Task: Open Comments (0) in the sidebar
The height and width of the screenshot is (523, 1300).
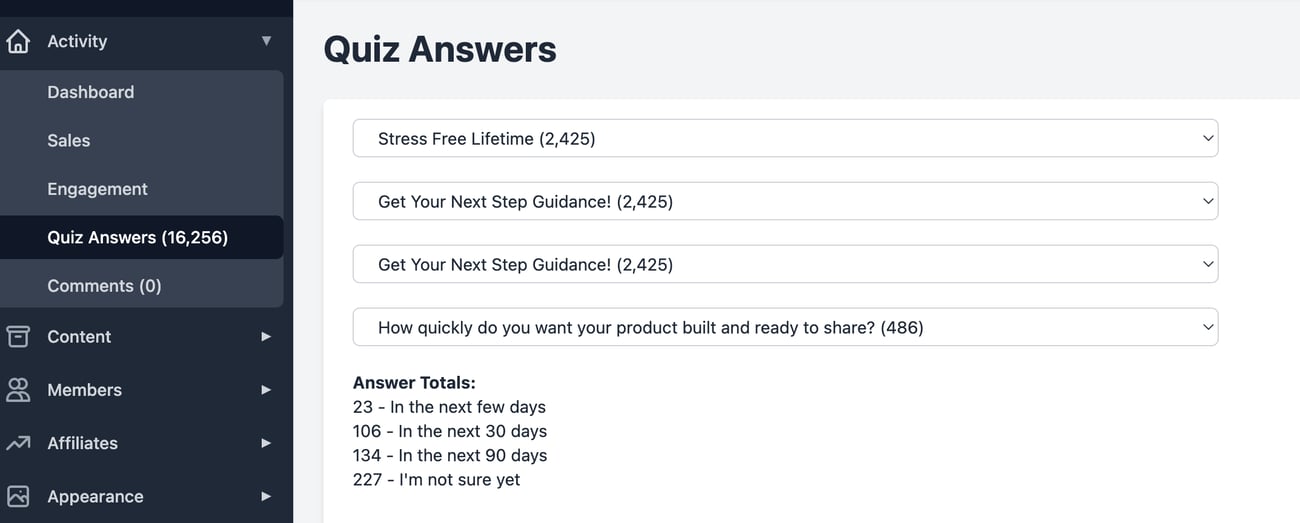Action: point(104,286)
